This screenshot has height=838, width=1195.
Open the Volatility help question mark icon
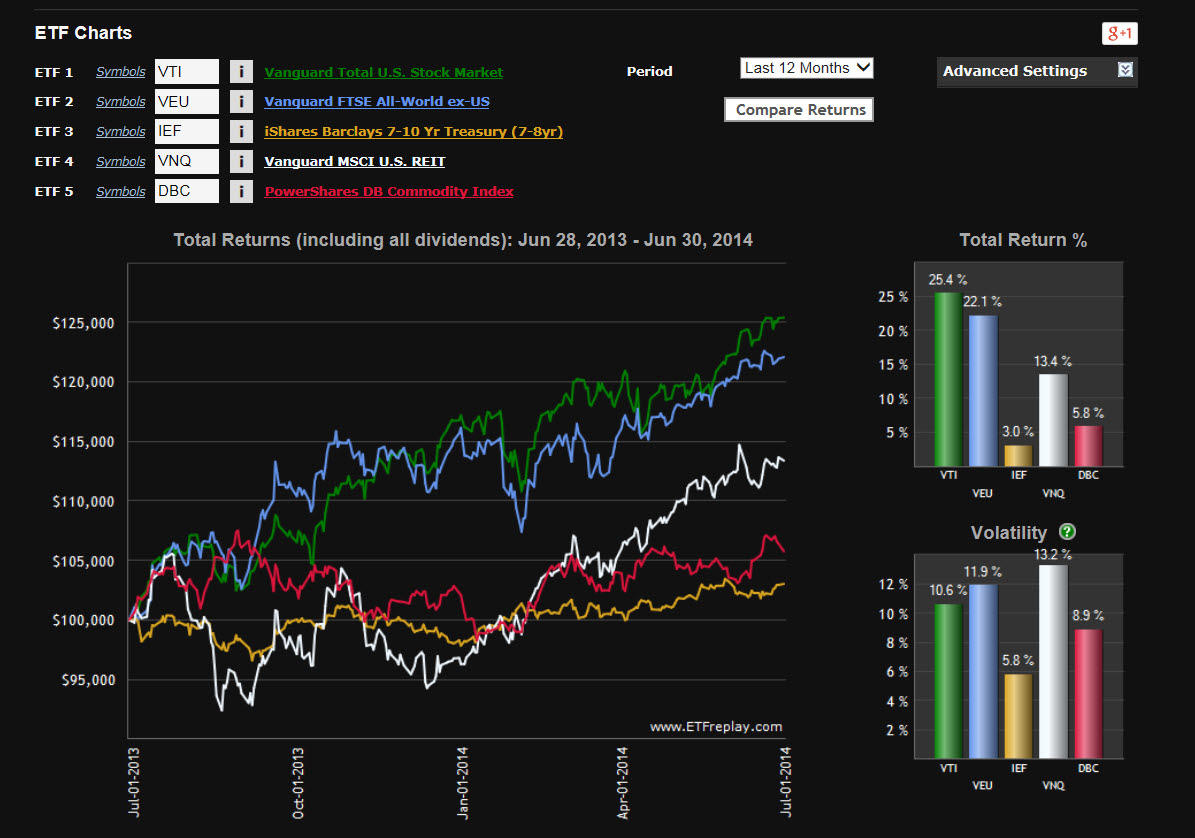[x=1068, y=532]
